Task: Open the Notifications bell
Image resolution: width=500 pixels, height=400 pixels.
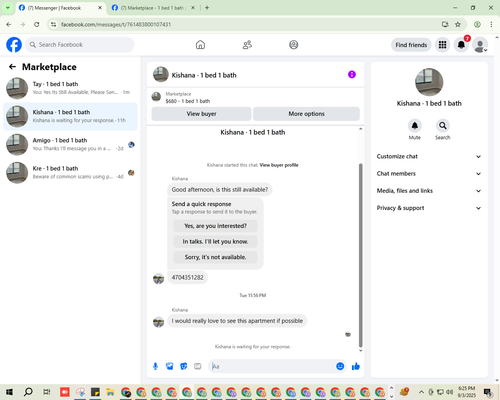Action: pyautogui.click(x=461, y=45)
